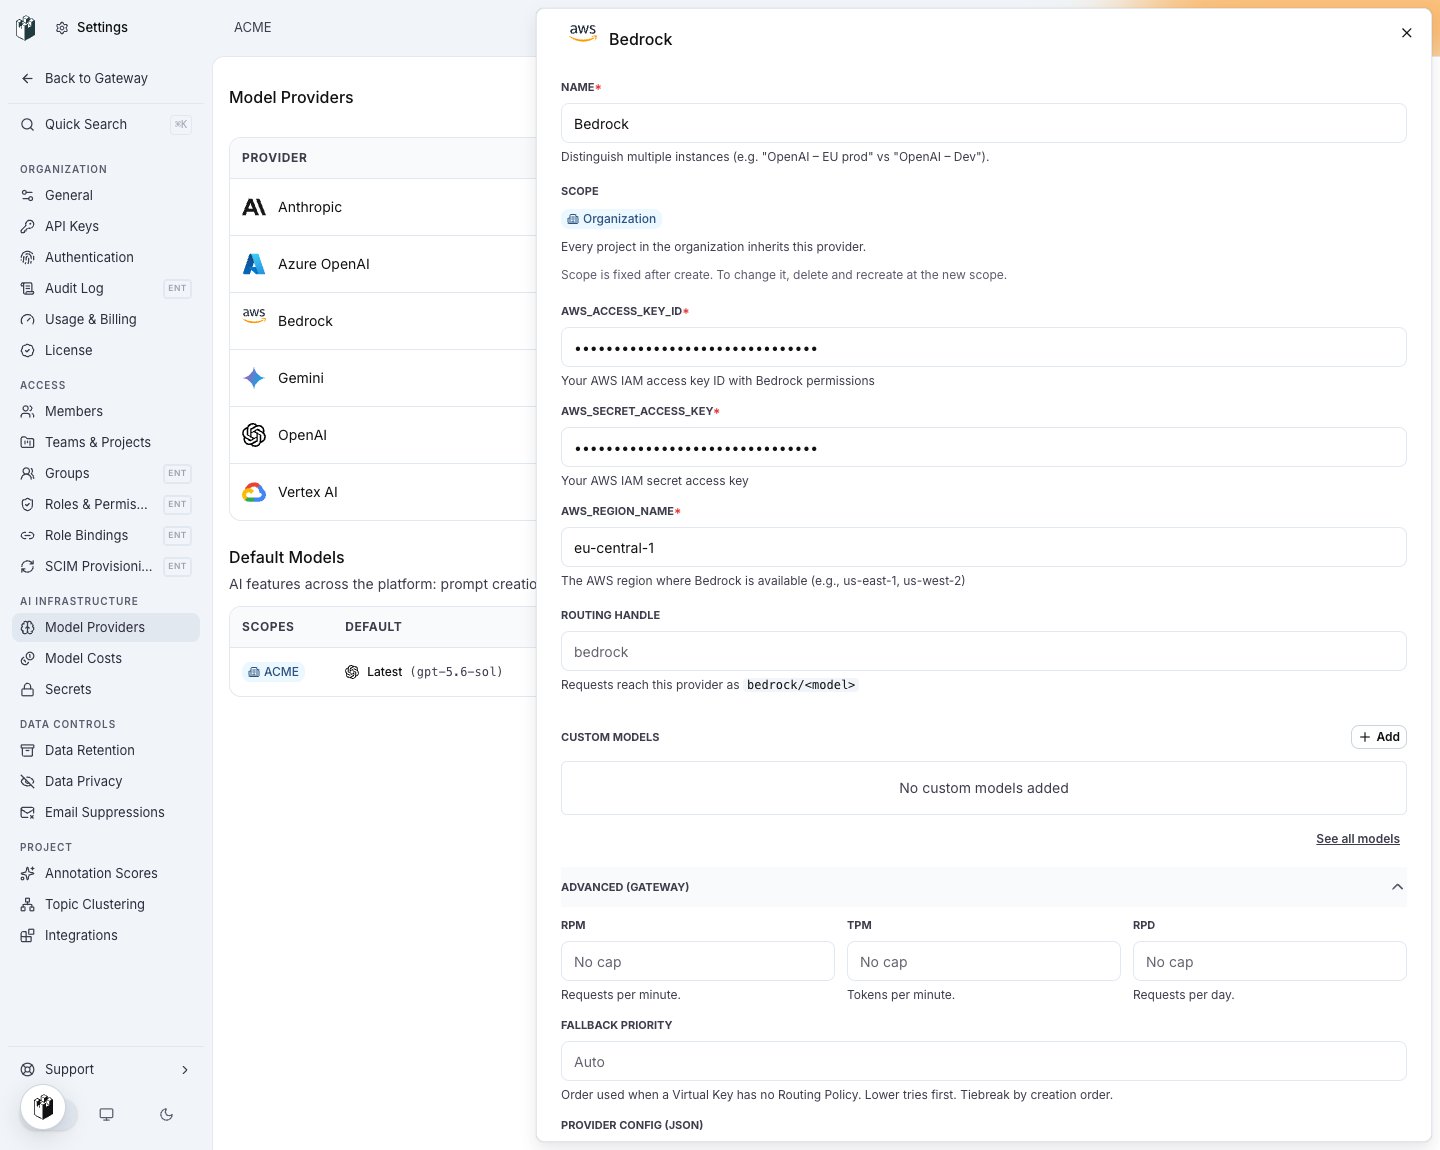Click the Data Privacy eye-off icon
Image resolution: width=1440 pixels, height=1150 pixels.
coord(28,781)
